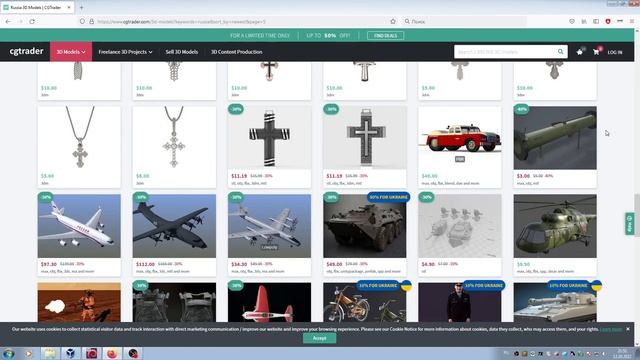Click the shield icon in address bar
Image resolution: width=640 pixels, height=360 pixels.
pos(82,21)
